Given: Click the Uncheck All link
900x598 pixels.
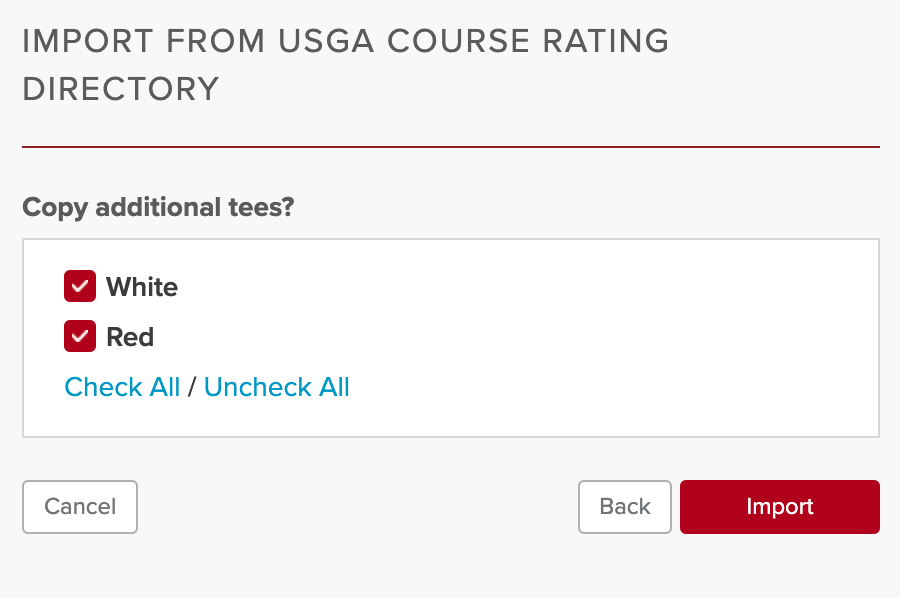Looking at the screenshot, I should coord(277,387).
